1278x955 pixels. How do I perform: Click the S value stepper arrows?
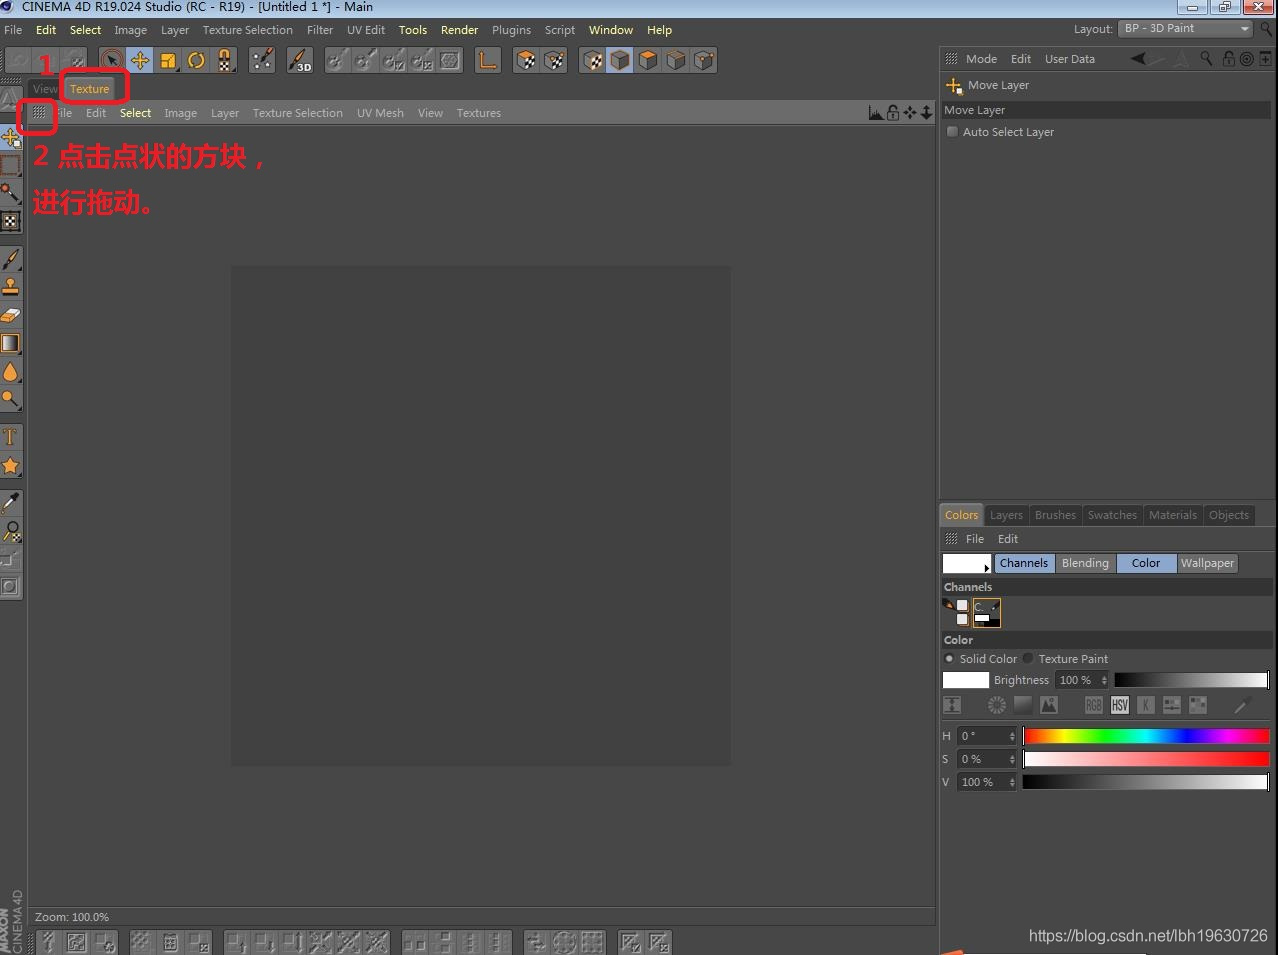[x=1012, y=759]
